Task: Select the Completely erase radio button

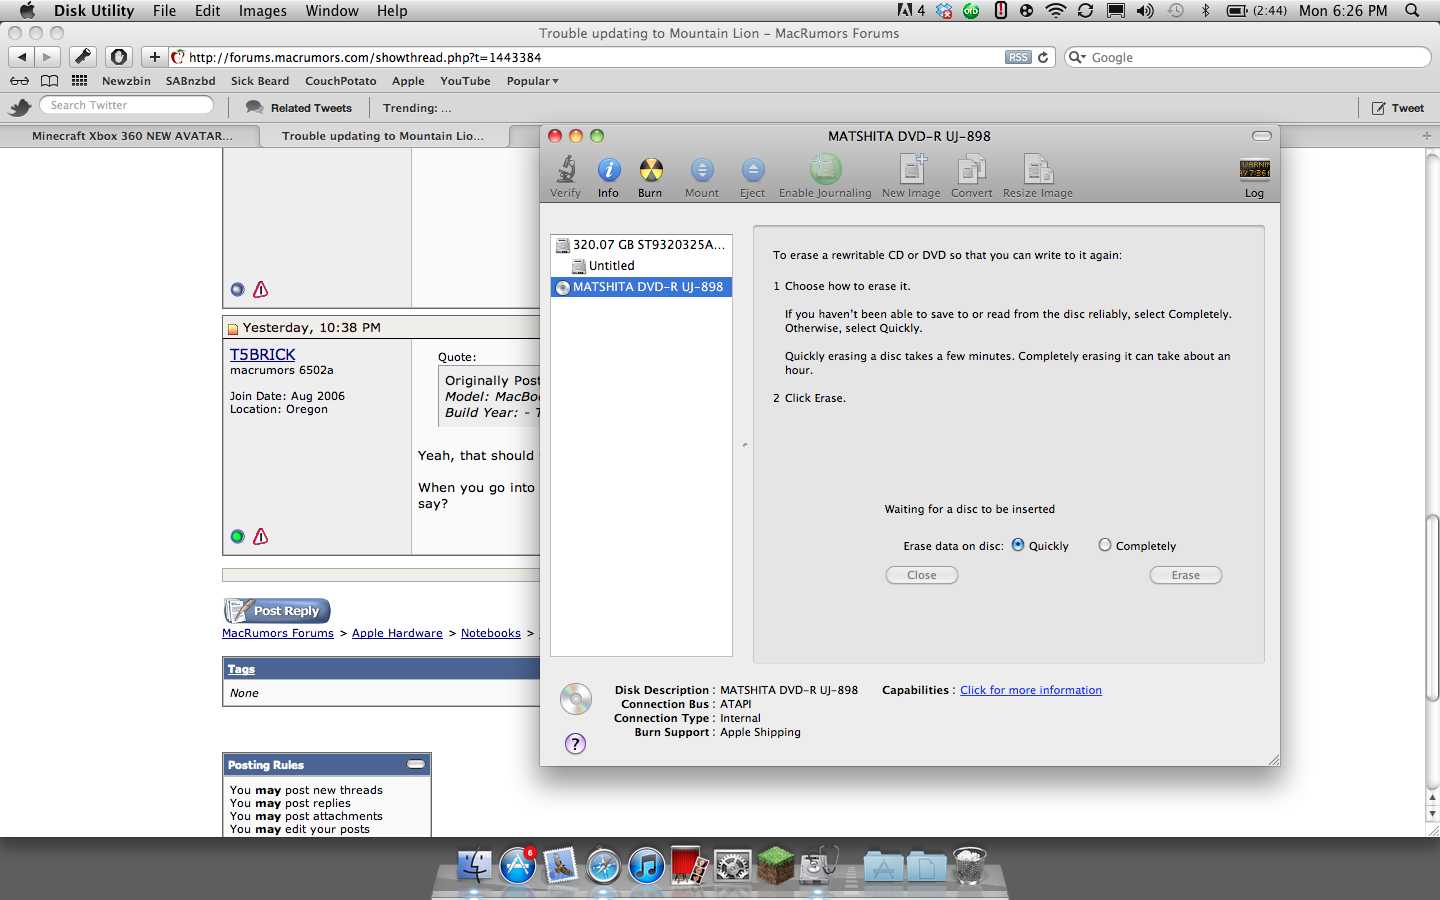Action: click(x=1105, y=545)
